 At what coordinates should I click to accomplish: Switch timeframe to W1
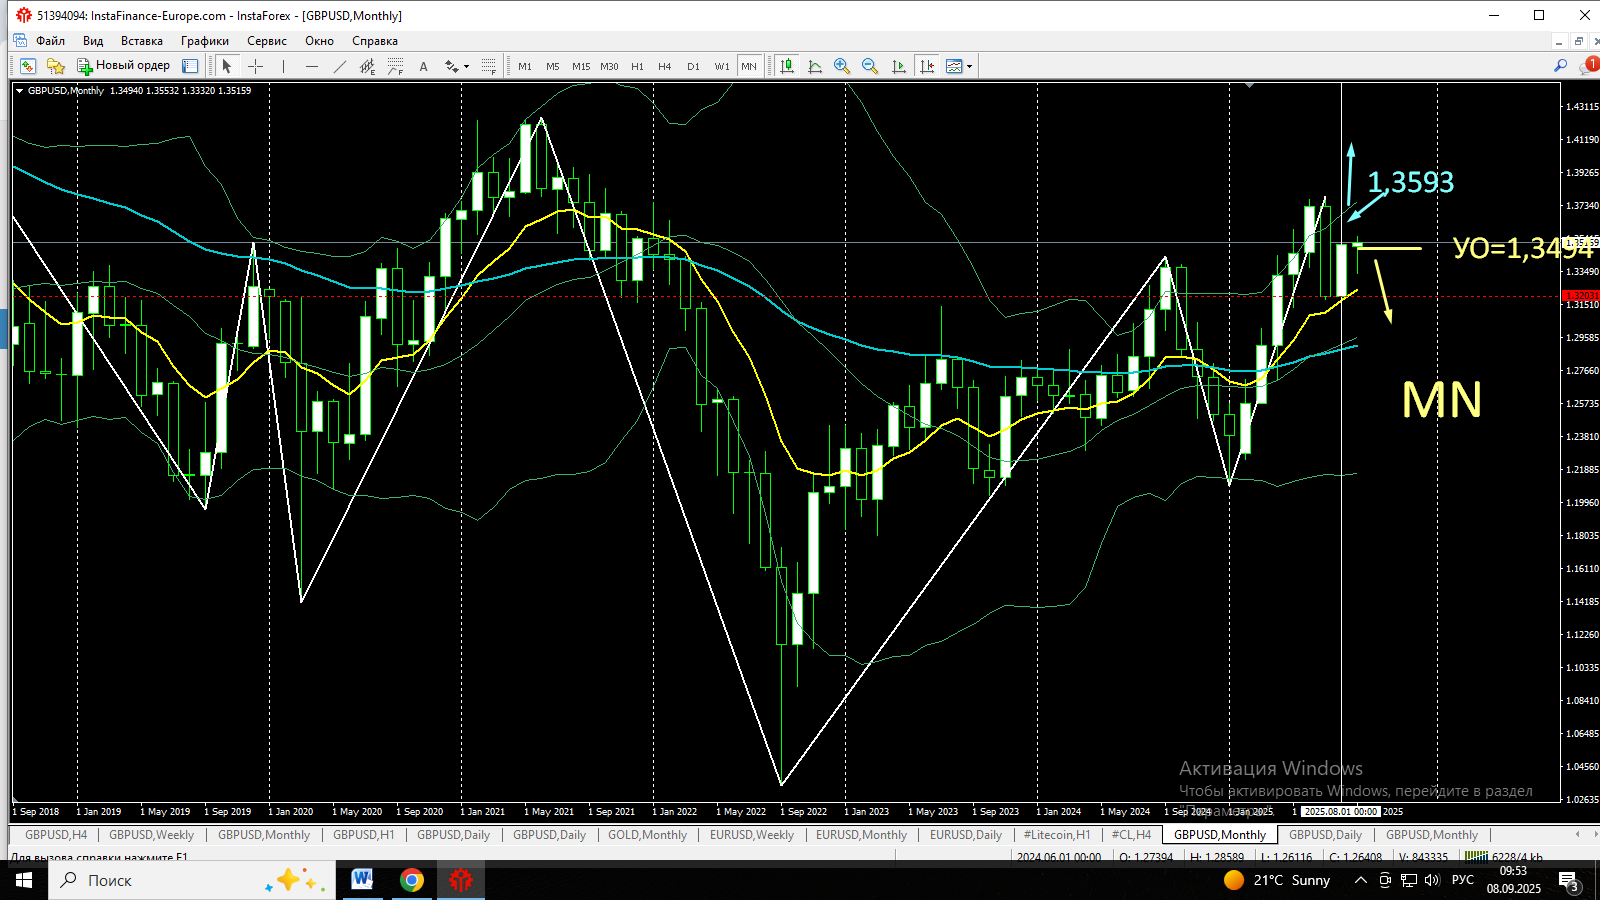point(721,66)
